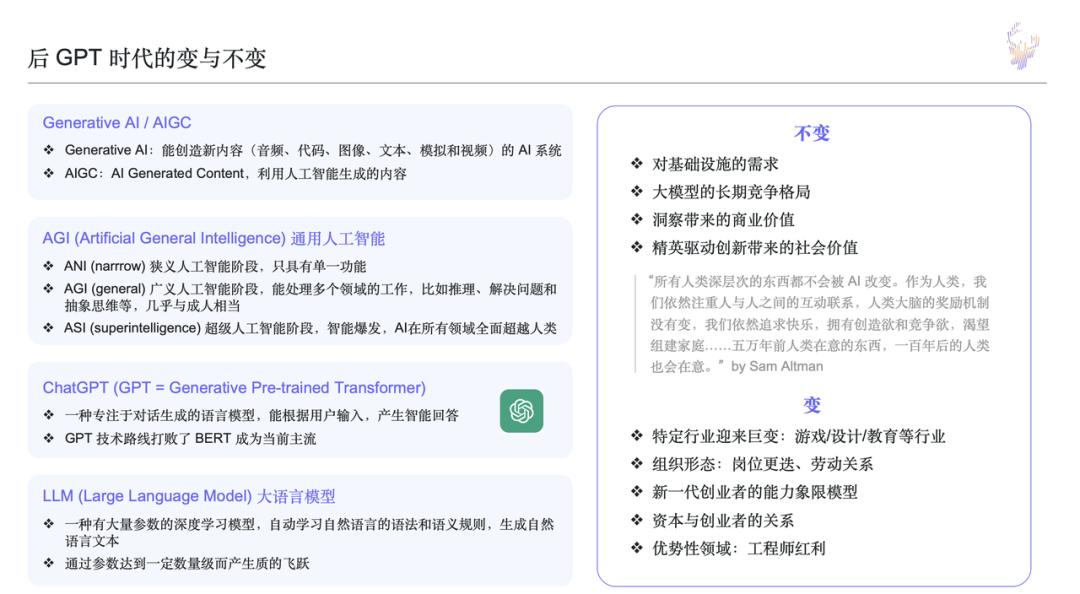
Task: Click the bullet 新一代创业者的能力象限模型
Action: (x=755, y=492)
